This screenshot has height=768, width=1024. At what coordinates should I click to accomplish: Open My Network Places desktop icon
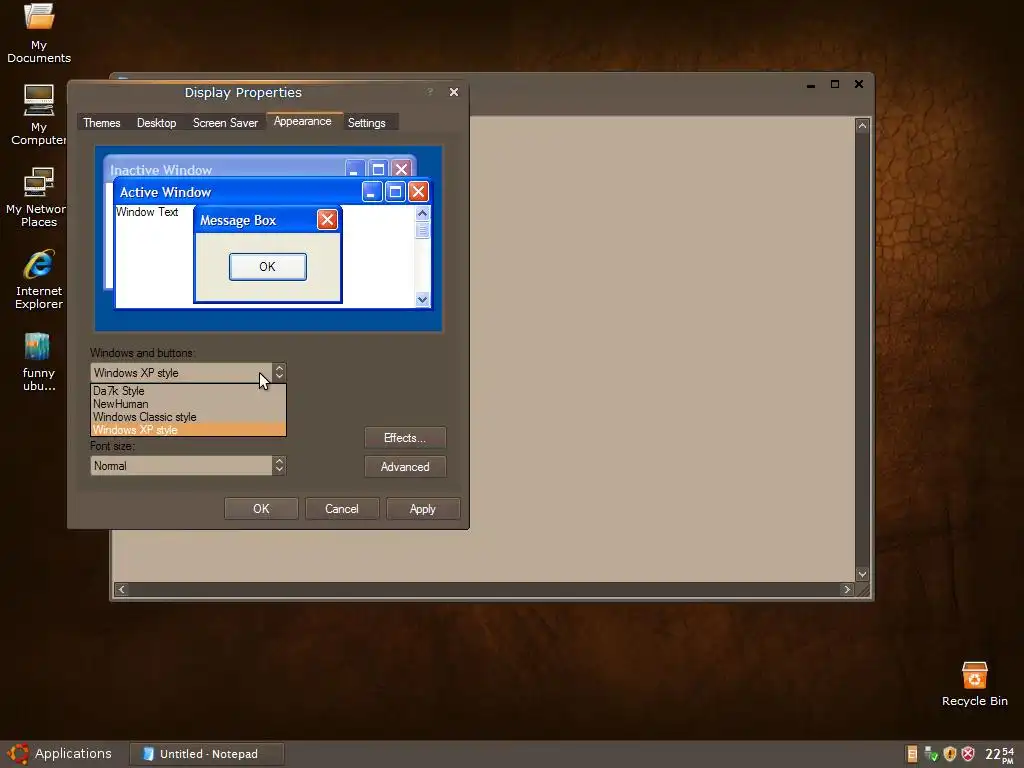[x=36, y=197]
